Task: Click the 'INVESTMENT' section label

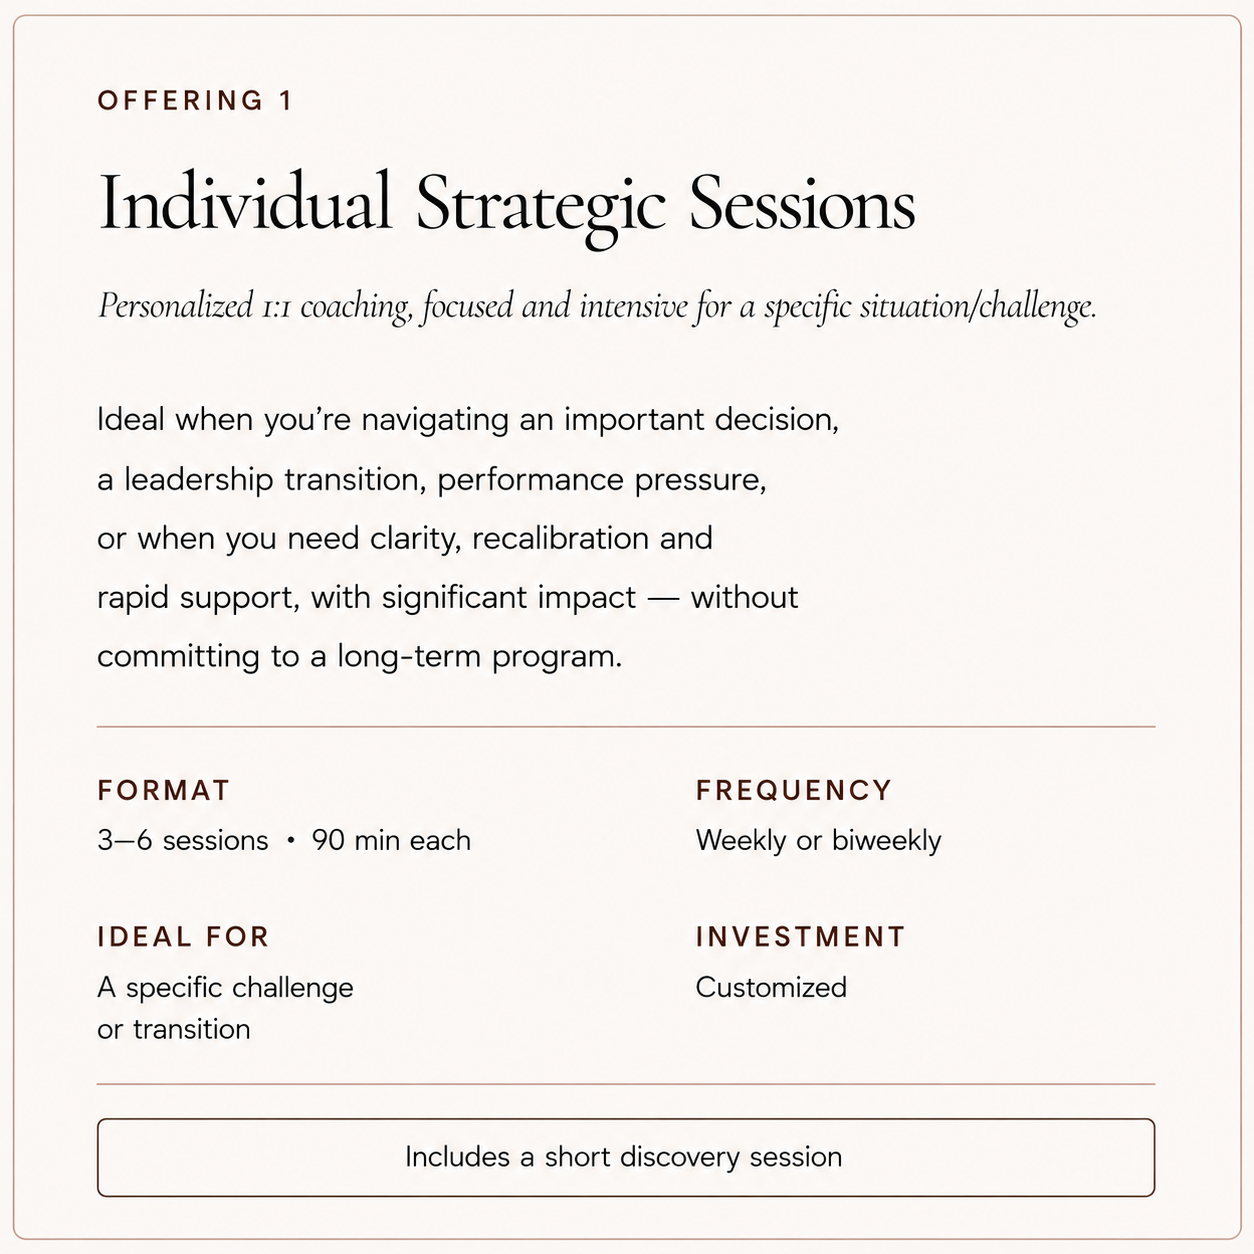Action: [801, 937]
